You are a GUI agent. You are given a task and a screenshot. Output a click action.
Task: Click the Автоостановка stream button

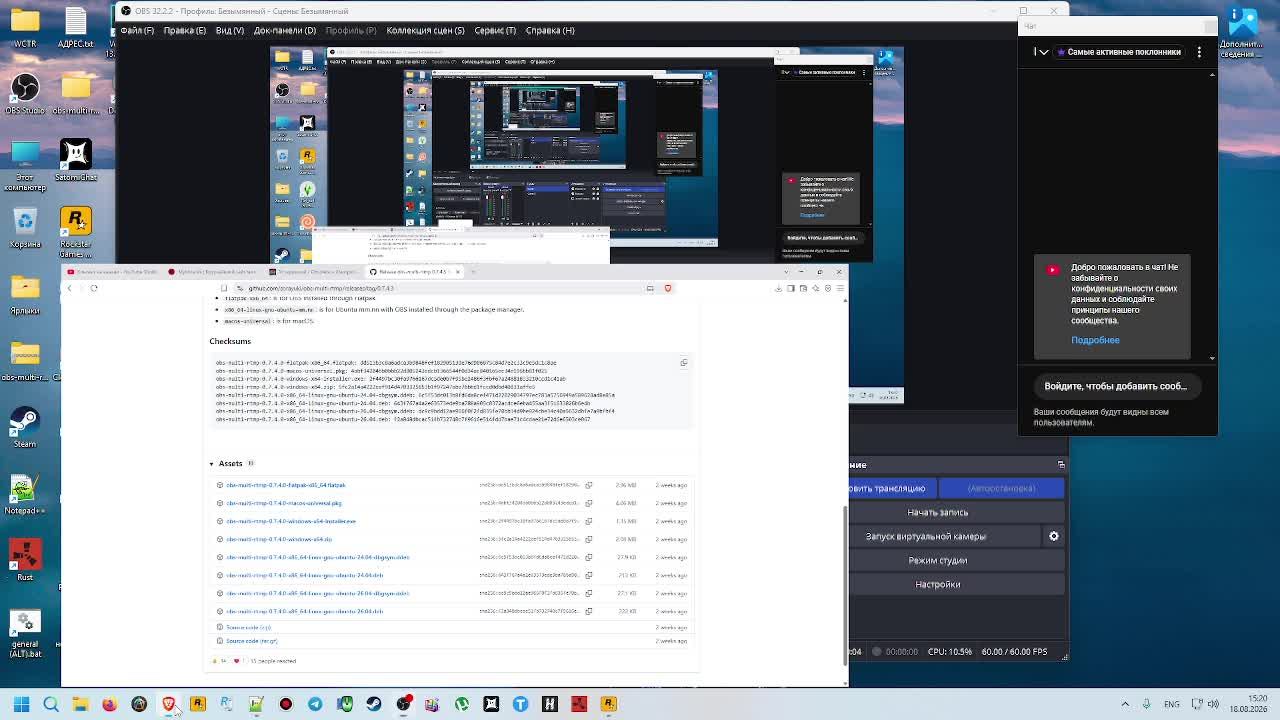pos(1000,489)
